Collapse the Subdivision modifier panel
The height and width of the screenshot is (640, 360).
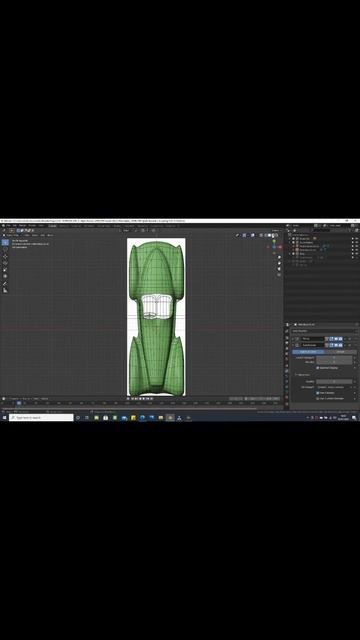293,345
